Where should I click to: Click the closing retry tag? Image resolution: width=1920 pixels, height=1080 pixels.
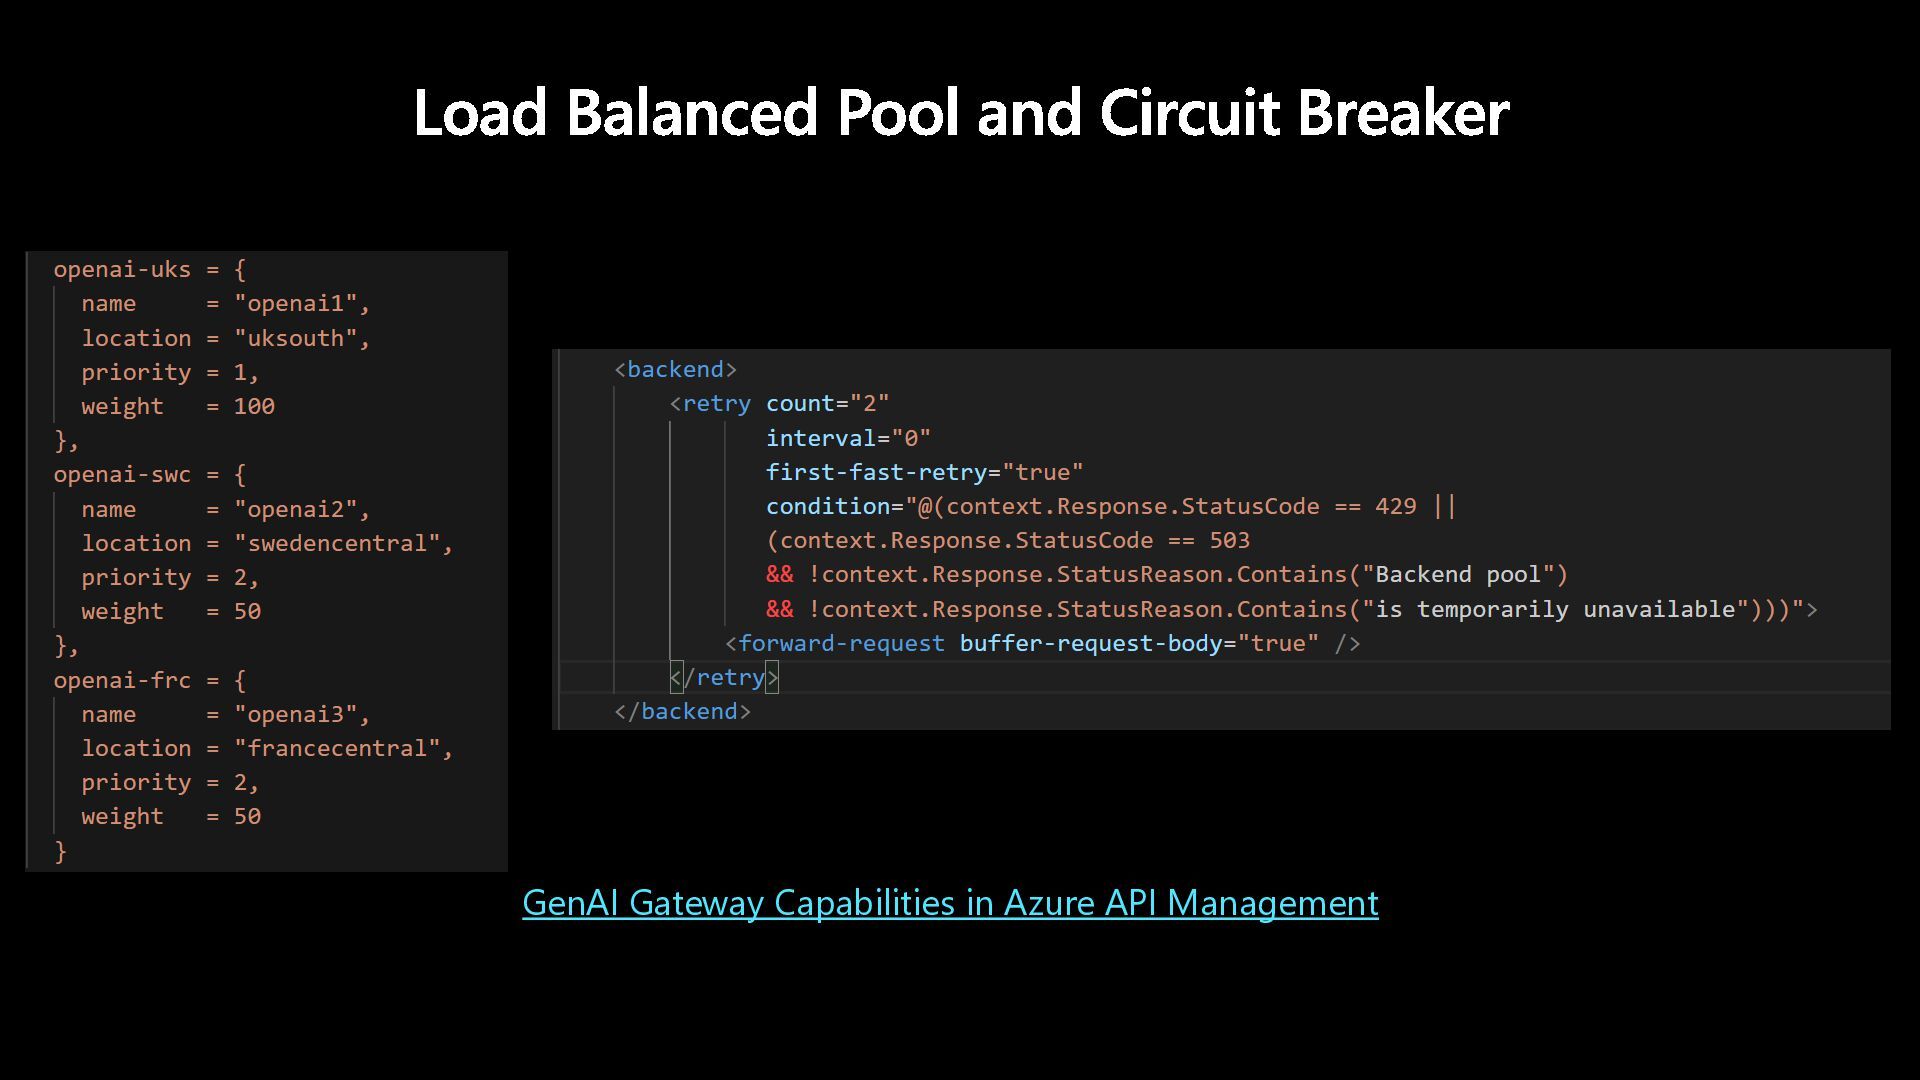[x=724, y=677]
